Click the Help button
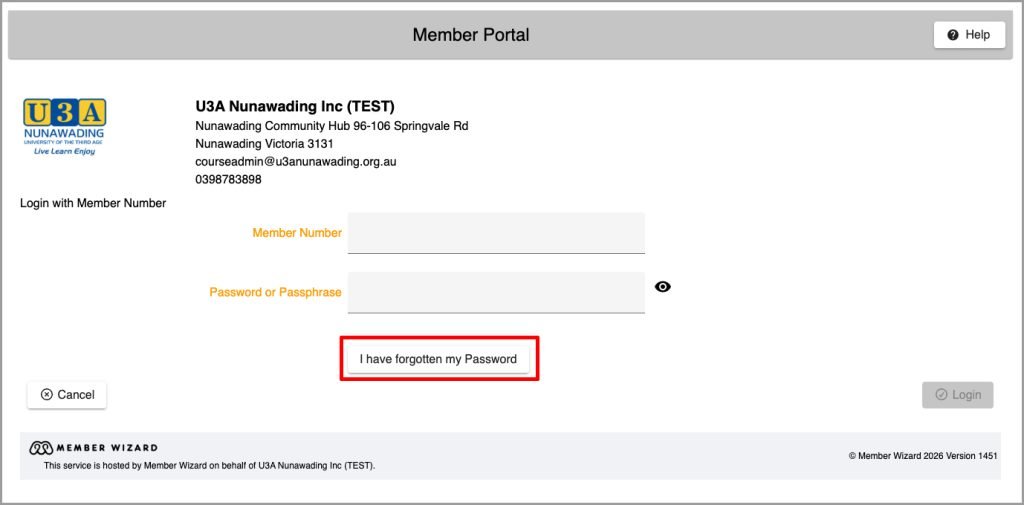 coord(969,35)
